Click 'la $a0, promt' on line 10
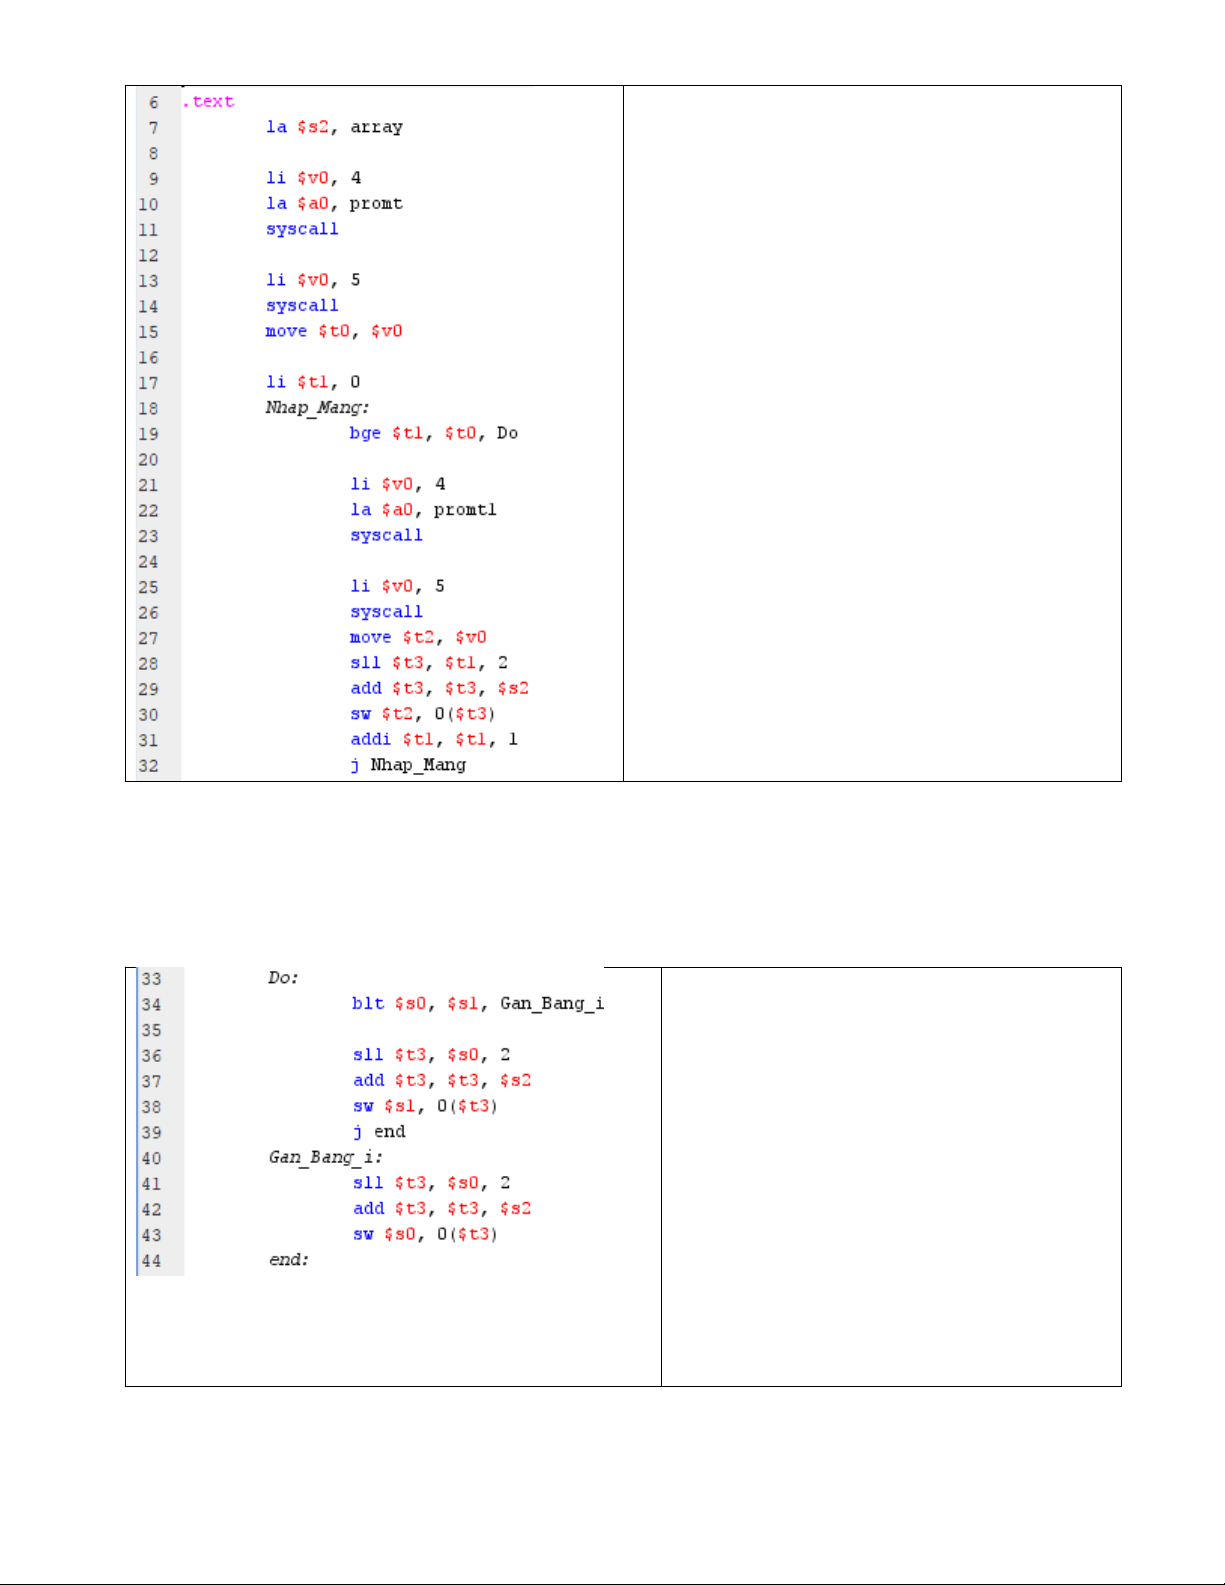 [x=334, y=204]
